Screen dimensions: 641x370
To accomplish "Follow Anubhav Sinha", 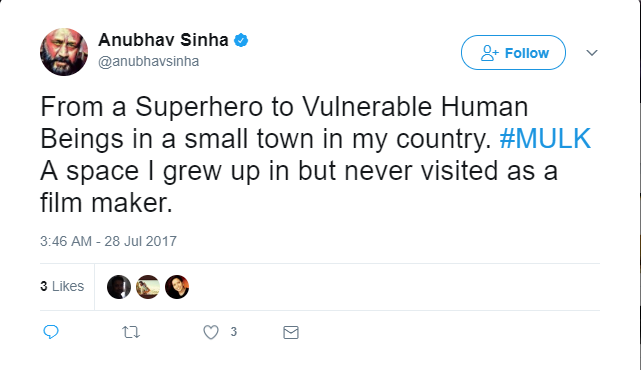I will [513, 52].
